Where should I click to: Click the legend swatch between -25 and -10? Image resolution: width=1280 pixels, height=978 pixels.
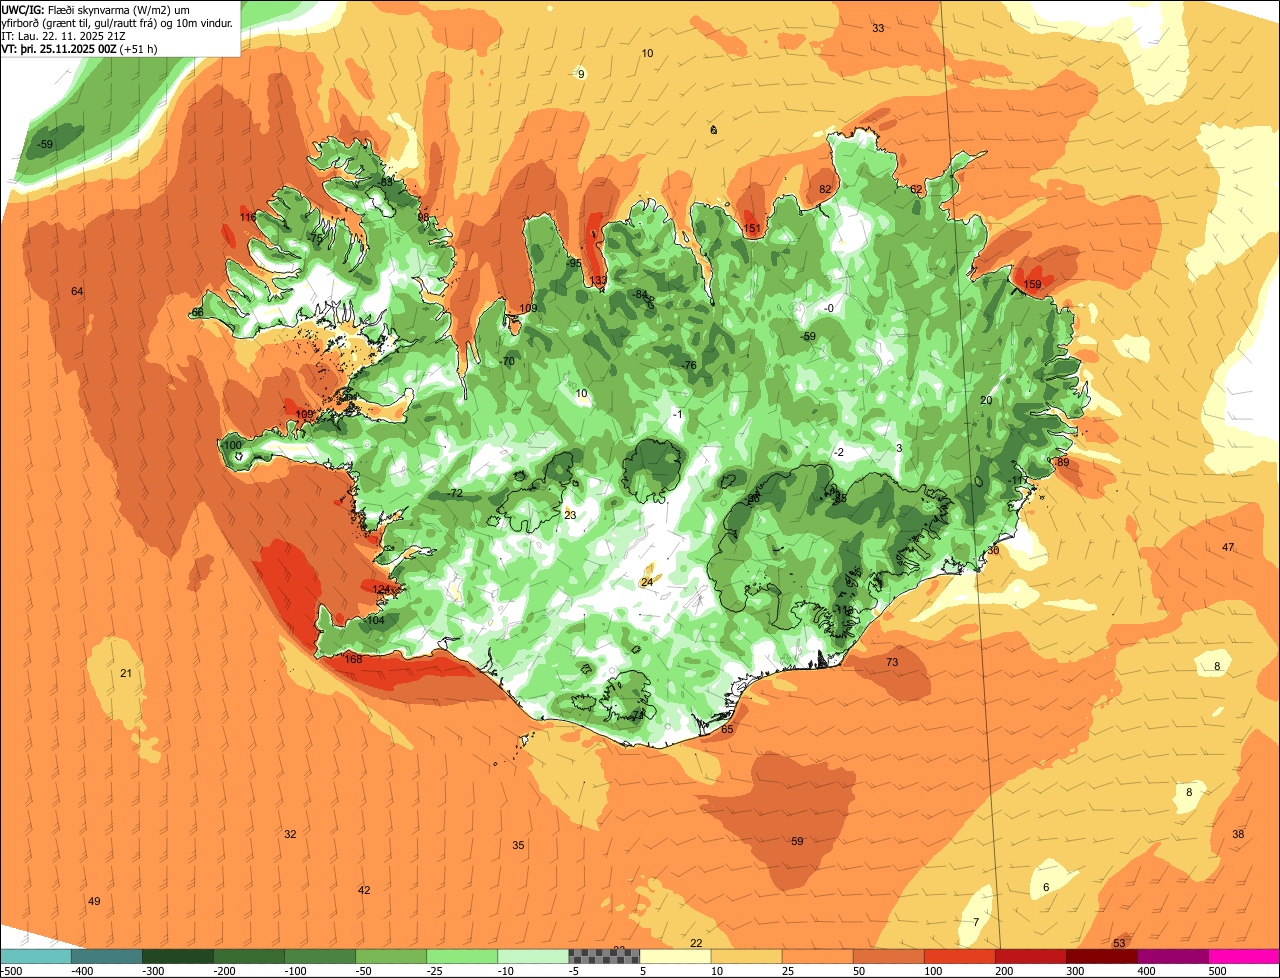[x=462, y=956]
